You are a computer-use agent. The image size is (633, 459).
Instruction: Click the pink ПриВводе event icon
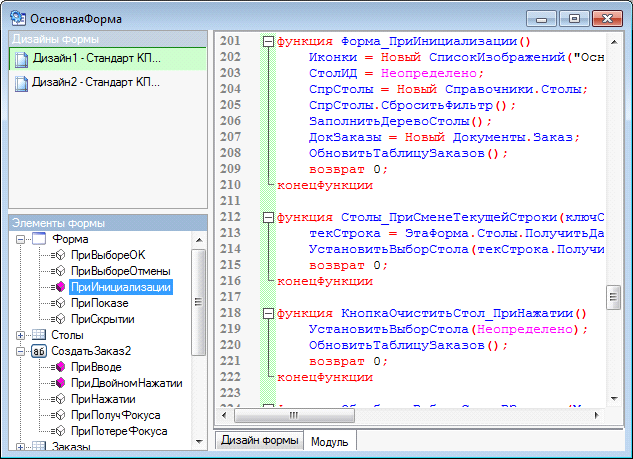(x=60, y=367)
